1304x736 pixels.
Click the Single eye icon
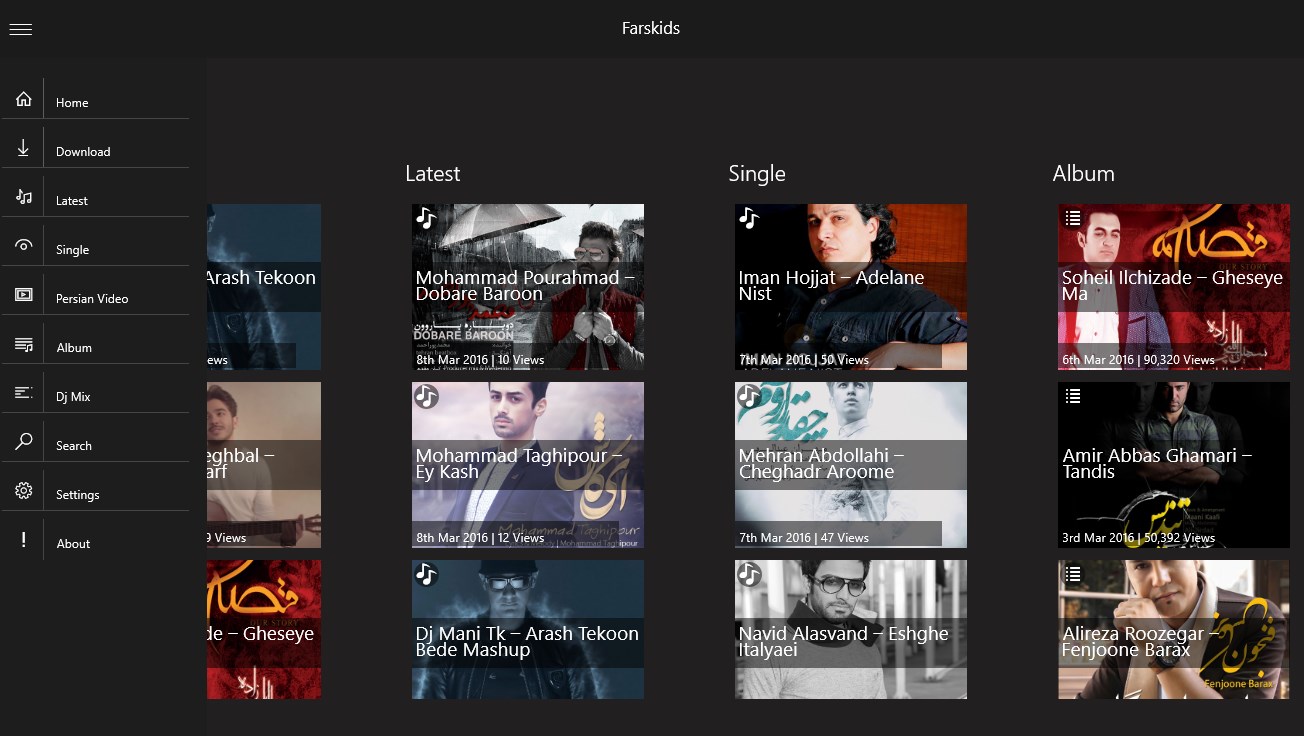[23, 246]
